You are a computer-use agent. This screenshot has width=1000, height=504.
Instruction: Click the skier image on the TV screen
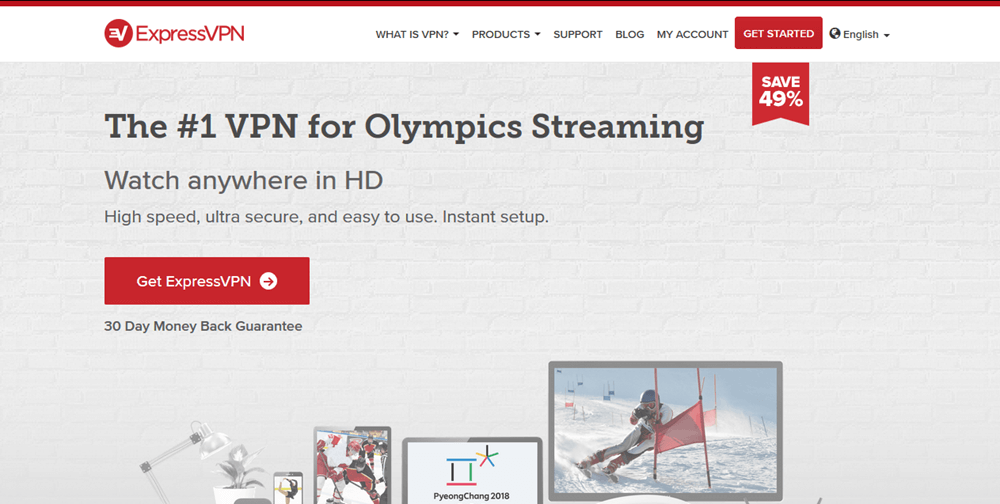[x=665, y=430]
